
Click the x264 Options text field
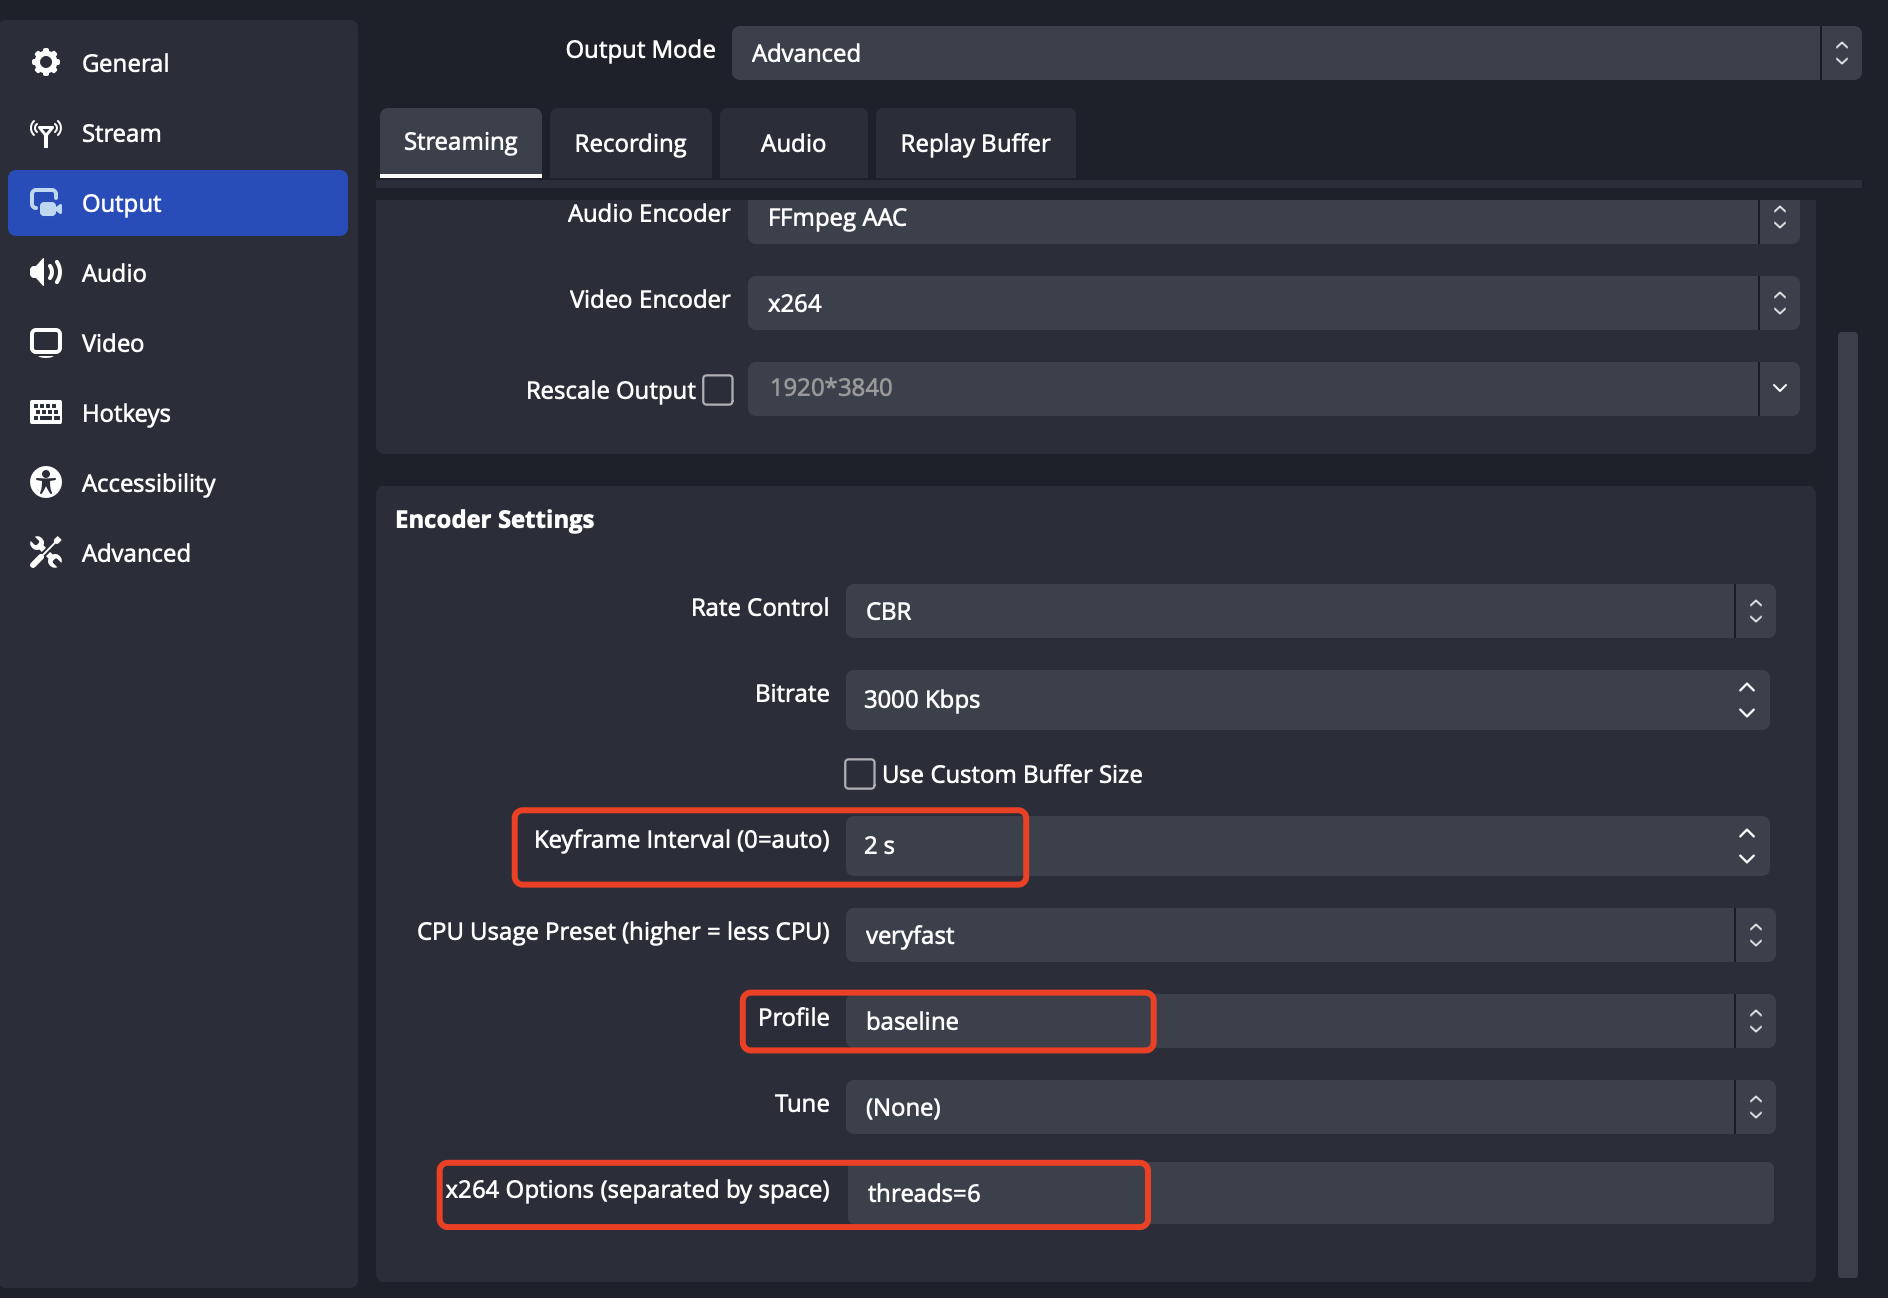point(1310,1193)
